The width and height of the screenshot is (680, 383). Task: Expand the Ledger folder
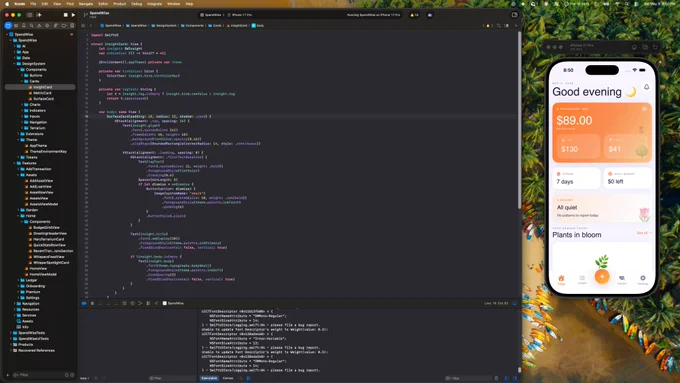tap(18, 280)
